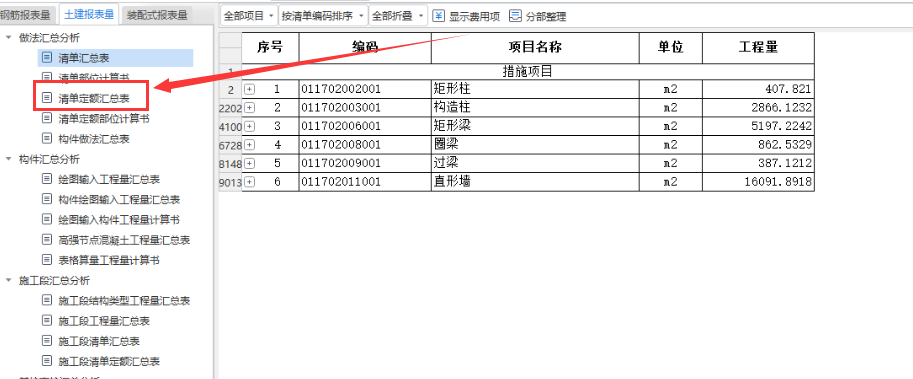Image resolution: width=913 pixels, height=379 pixels.
Task: Open 绘图输入构件工程量计算书 report
Action: point(119,220)
